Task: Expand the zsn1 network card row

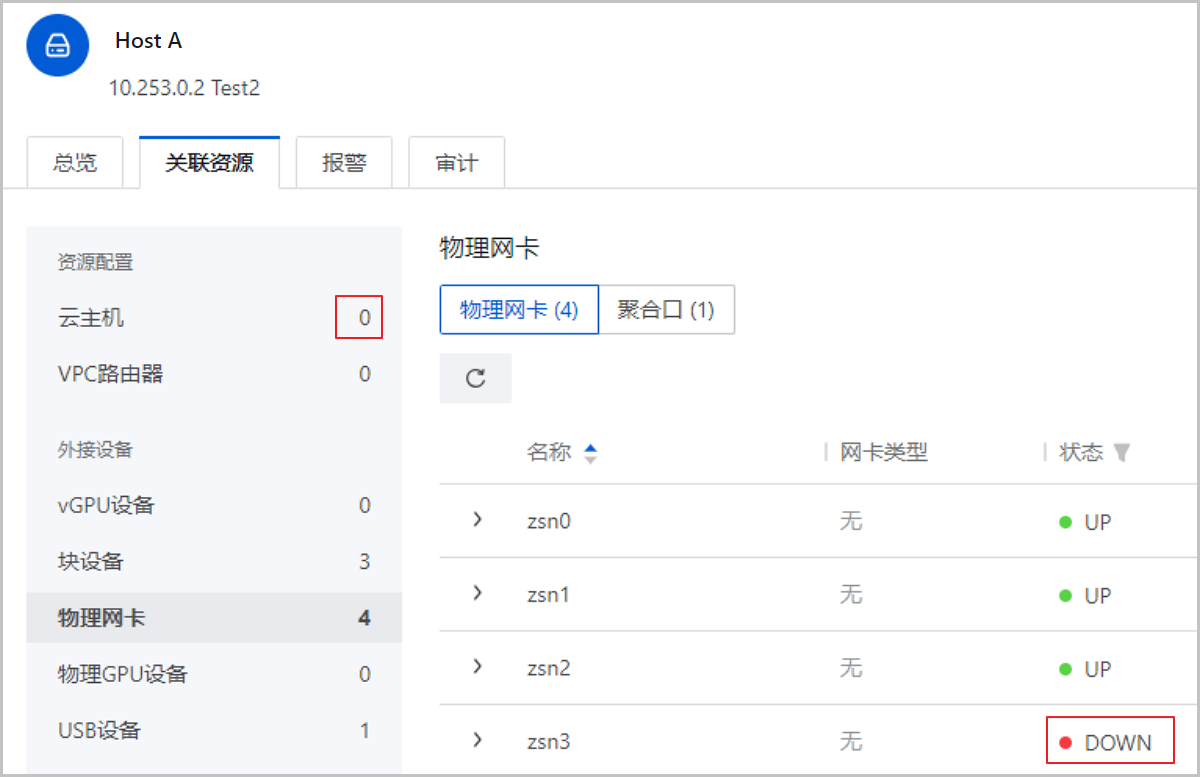Action: [477, 593]
